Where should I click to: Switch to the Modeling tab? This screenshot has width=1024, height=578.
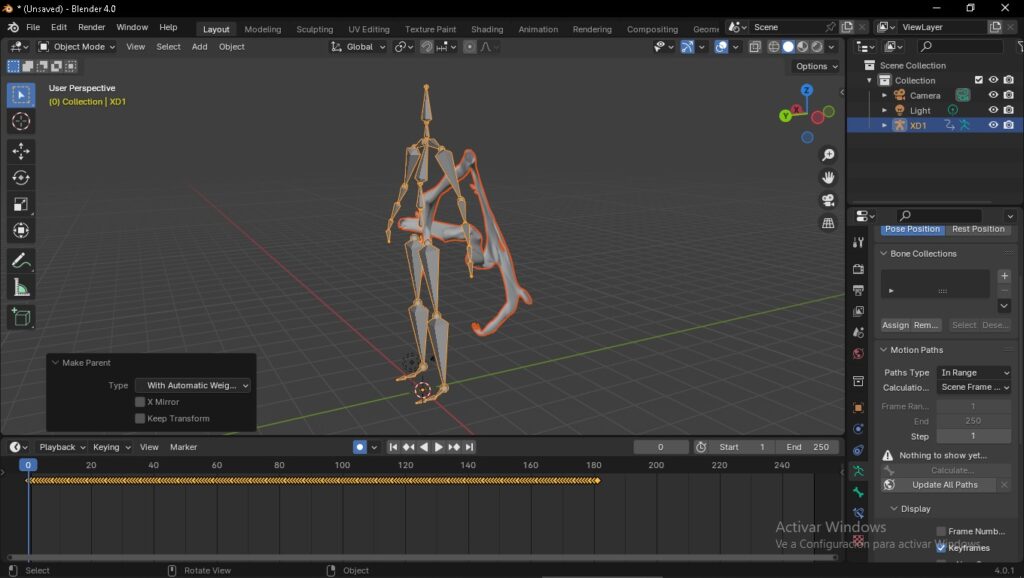point(262,28)
